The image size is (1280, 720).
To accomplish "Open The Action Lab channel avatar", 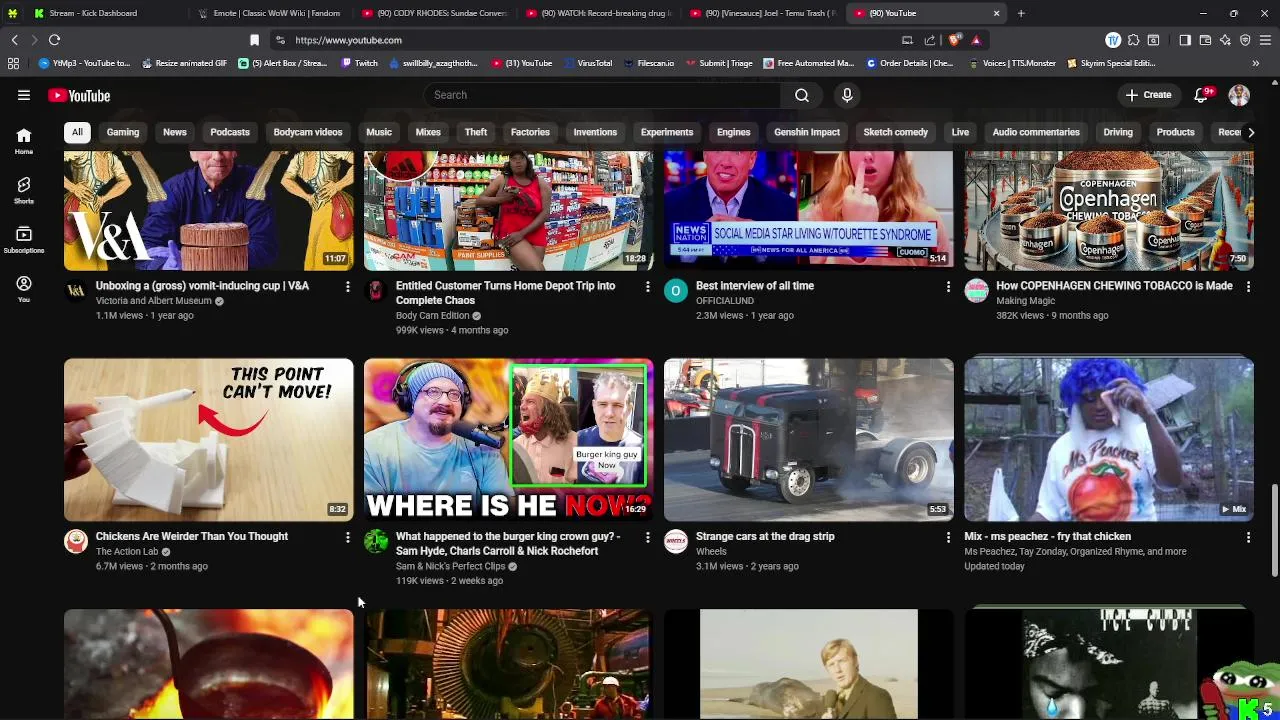I will [76, 541].
